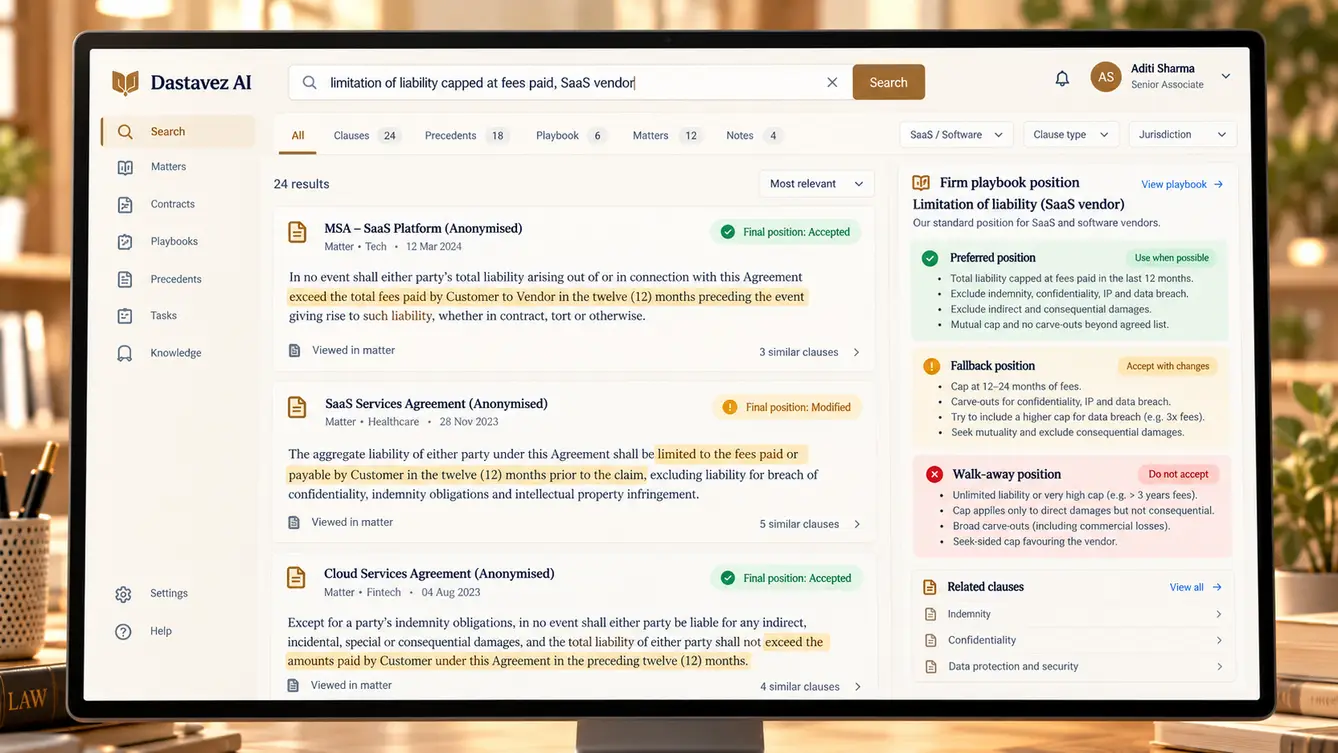Click Cloud Services card's Final position: Accepted badge
The image size is (1338, 753).
pyautogui.click(x=785, y=578)
